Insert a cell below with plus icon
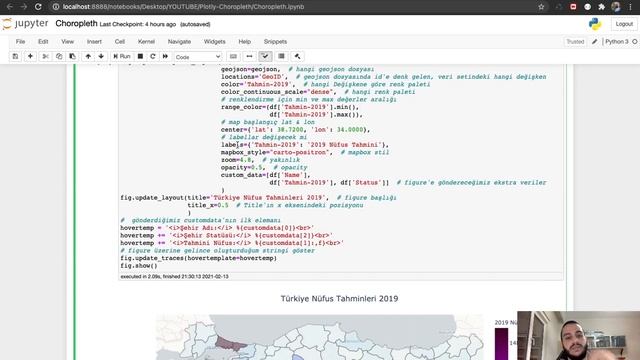 (30, 56)
